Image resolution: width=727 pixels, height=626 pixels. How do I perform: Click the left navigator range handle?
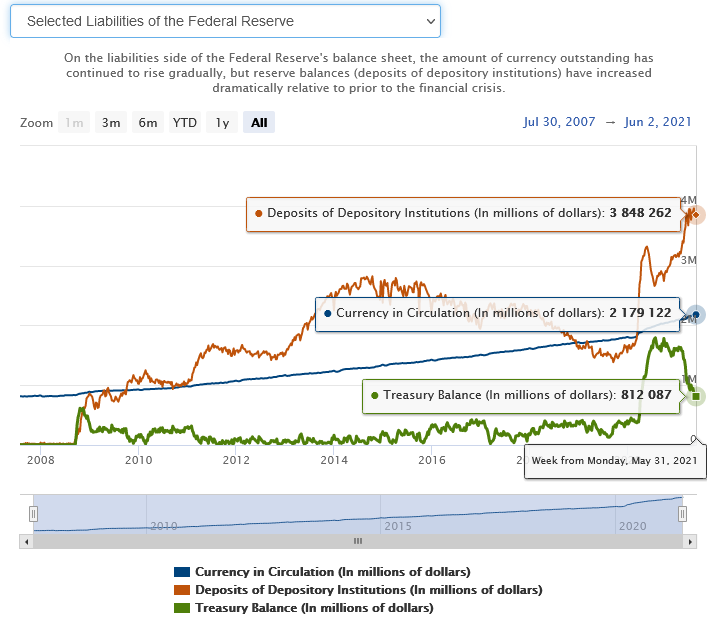click(x=33, y=514)
